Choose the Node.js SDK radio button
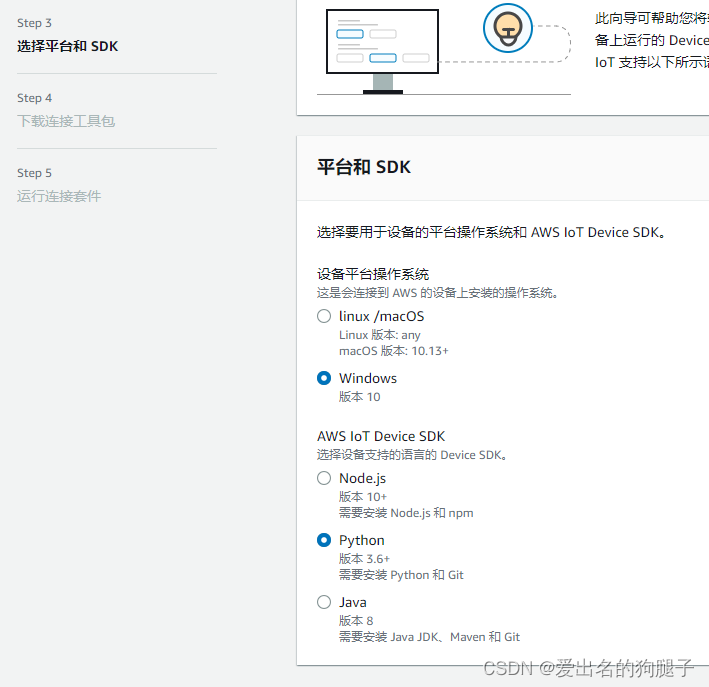The image size is (709, 687). click(324, 478)
